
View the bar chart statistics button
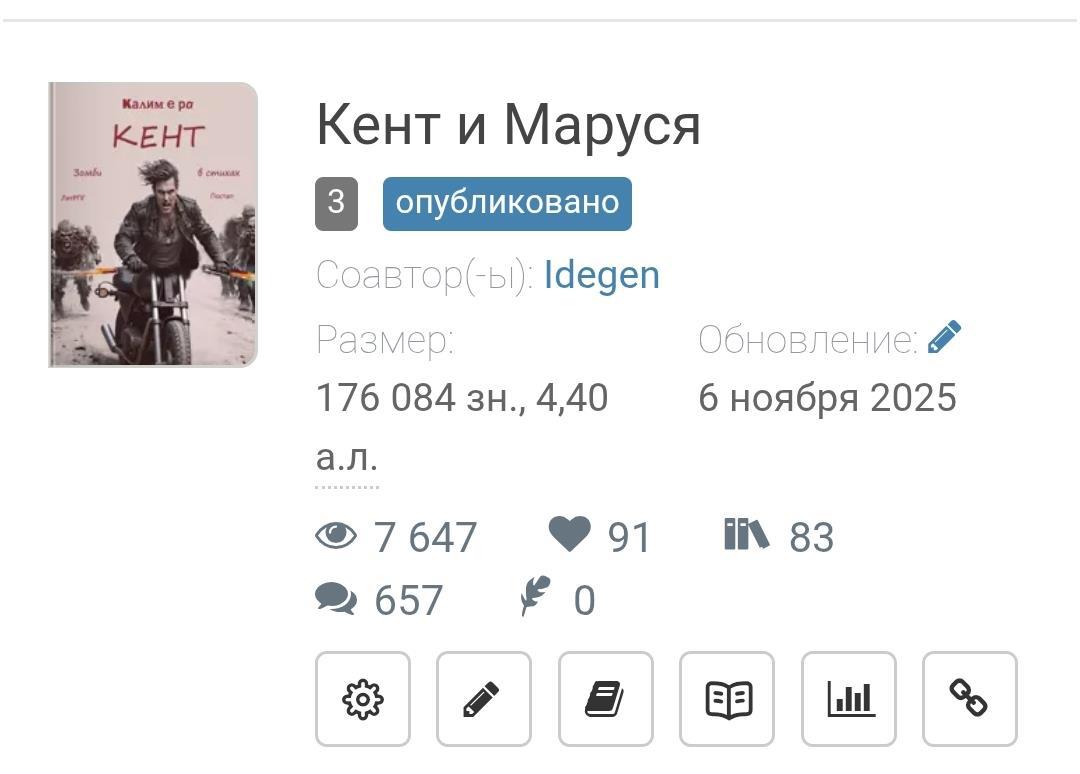point(849,699)
